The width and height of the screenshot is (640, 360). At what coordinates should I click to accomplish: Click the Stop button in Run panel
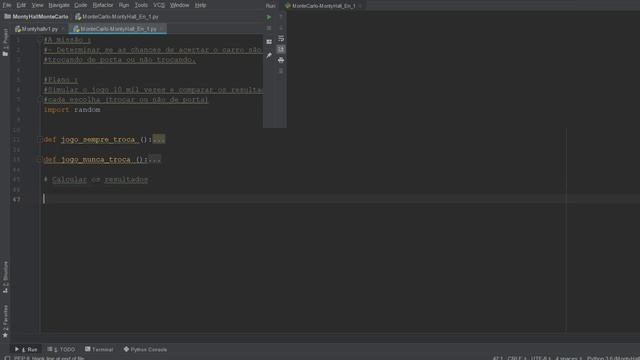point(269,28)
